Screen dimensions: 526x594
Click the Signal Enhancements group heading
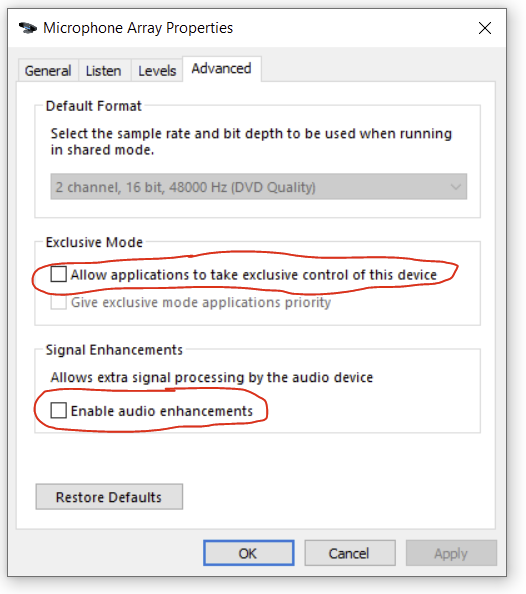114,350
